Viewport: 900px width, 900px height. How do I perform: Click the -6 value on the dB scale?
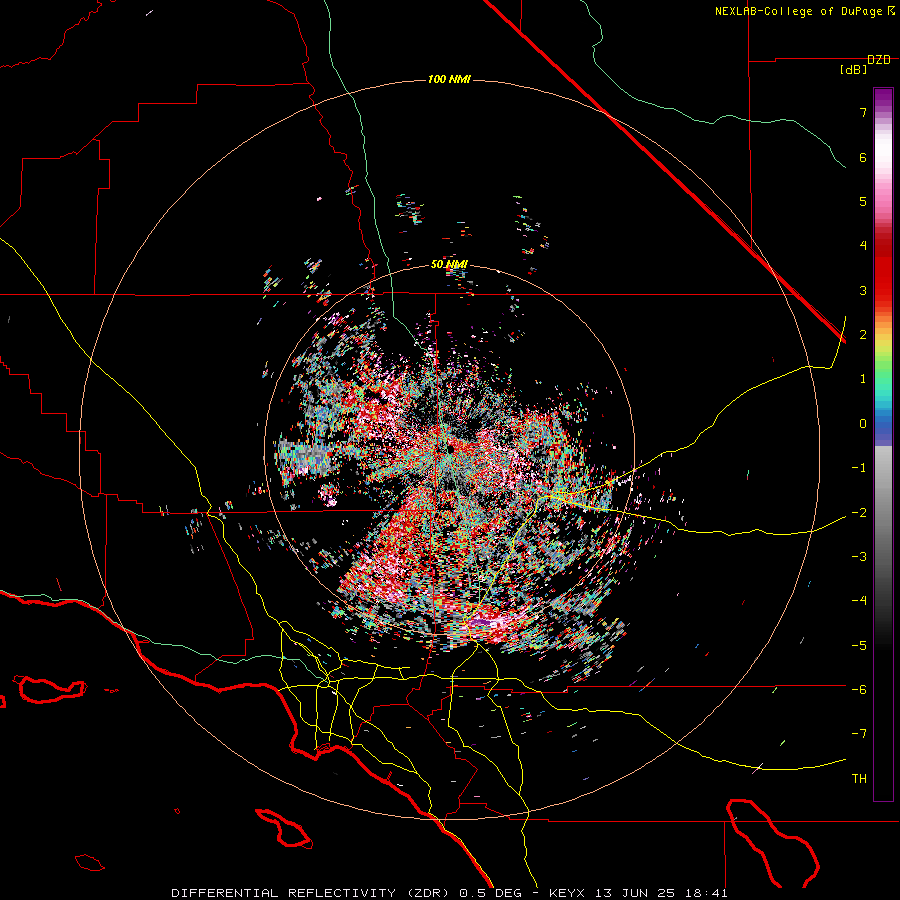[x=859, y=690]
